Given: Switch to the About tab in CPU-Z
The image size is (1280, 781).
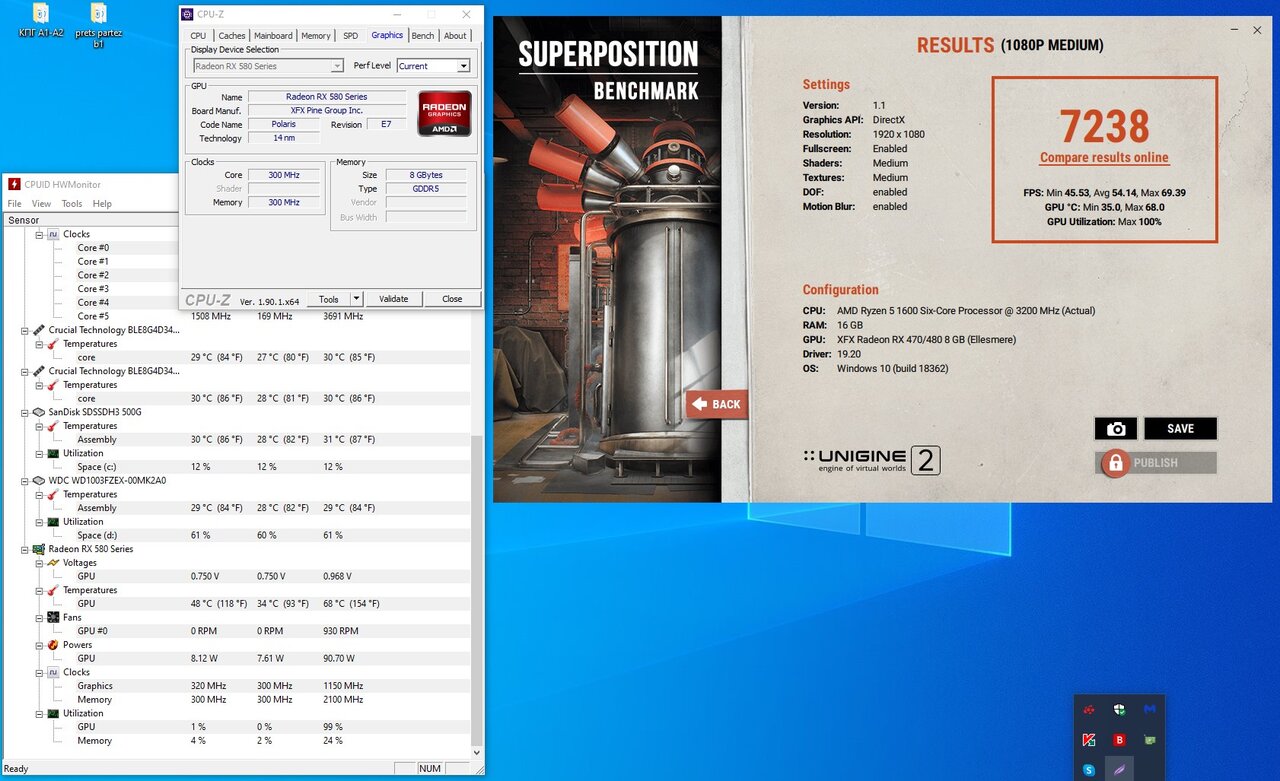Looking at the screenshot, I should coord(455,35).
